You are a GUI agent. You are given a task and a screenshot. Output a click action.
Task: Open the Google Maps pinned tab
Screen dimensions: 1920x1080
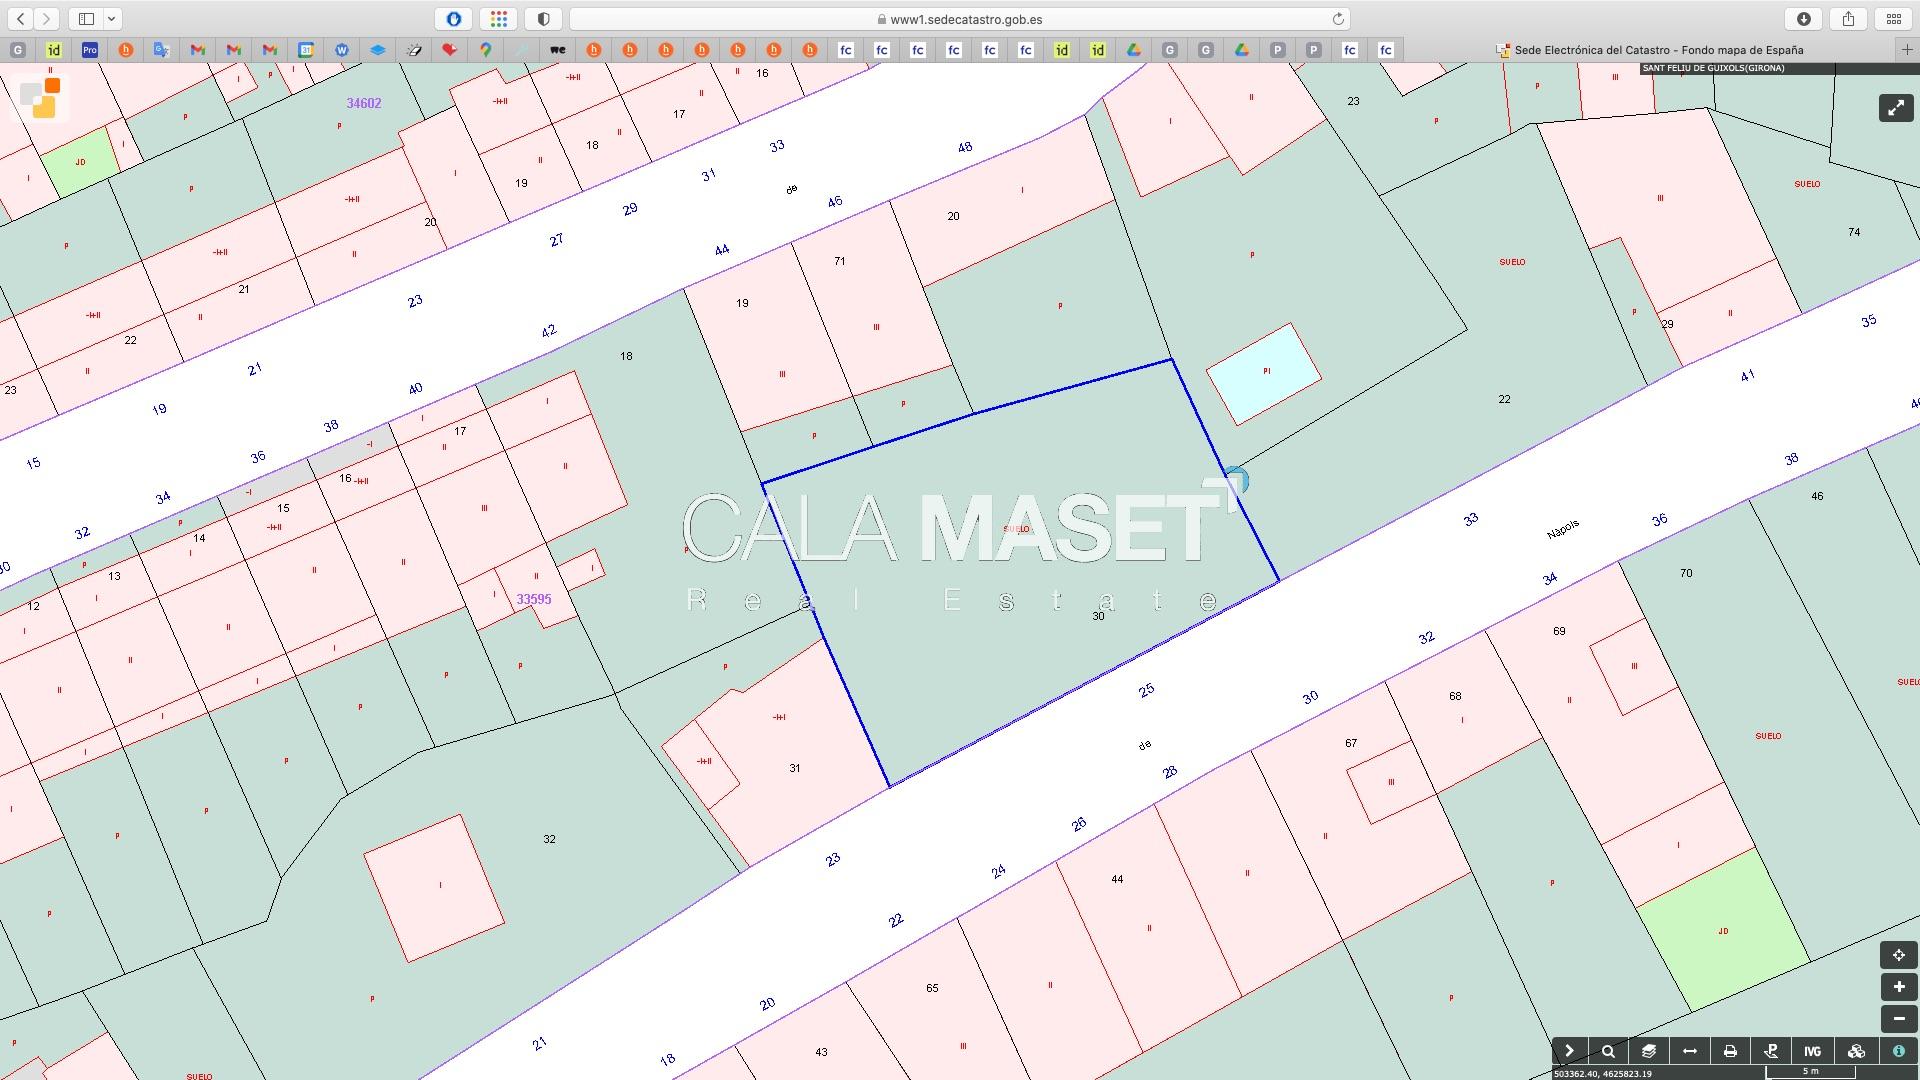pos(486,50)
